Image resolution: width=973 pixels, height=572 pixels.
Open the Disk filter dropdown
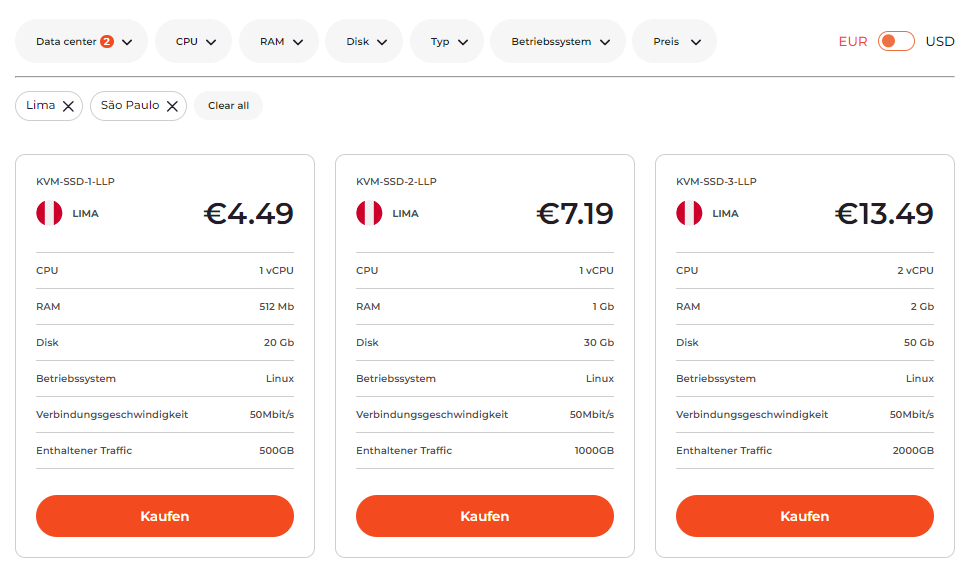pos(364,41)
